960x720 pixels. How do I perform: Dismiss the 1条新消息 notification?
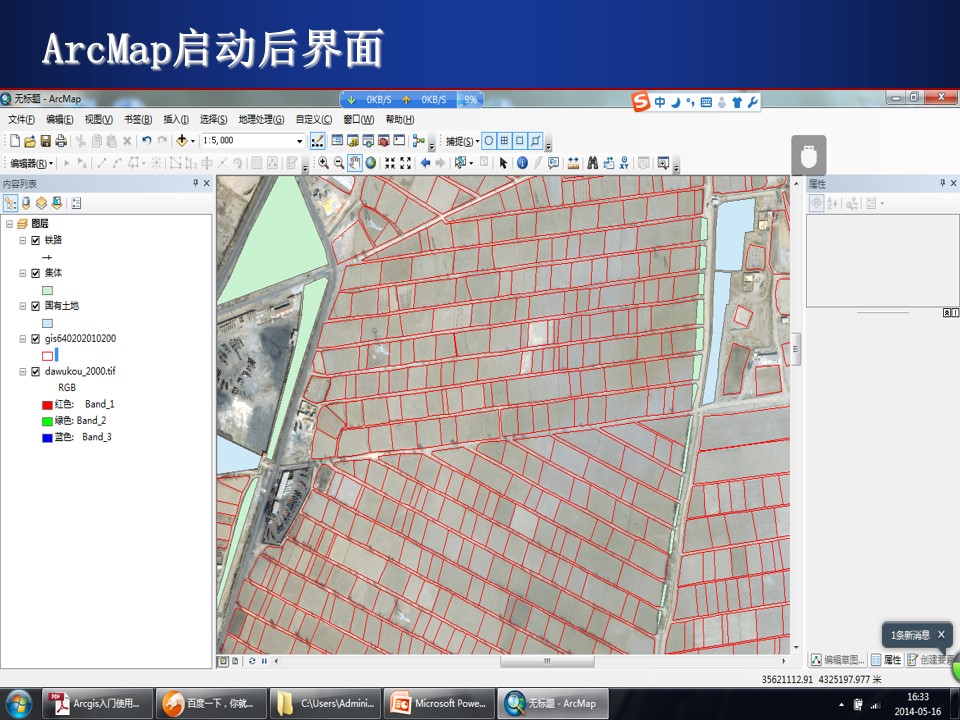(942, 634)
